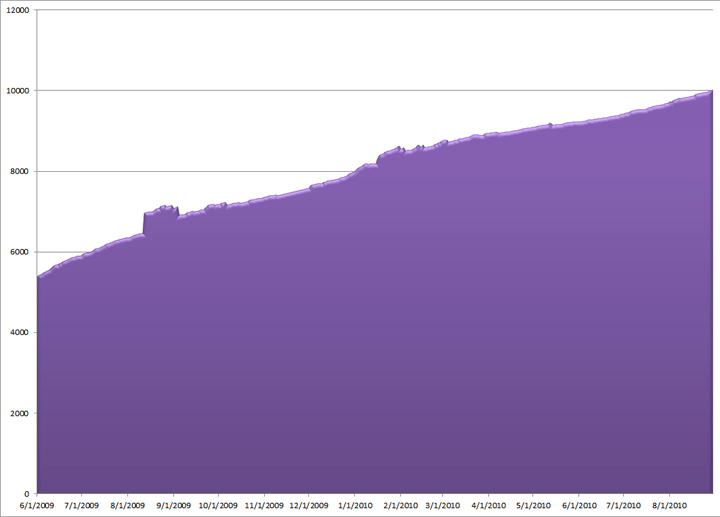This screenshot has width=720, height=517.
Task: Select the 7/1/2009 date label
Action: pos(82,506)
